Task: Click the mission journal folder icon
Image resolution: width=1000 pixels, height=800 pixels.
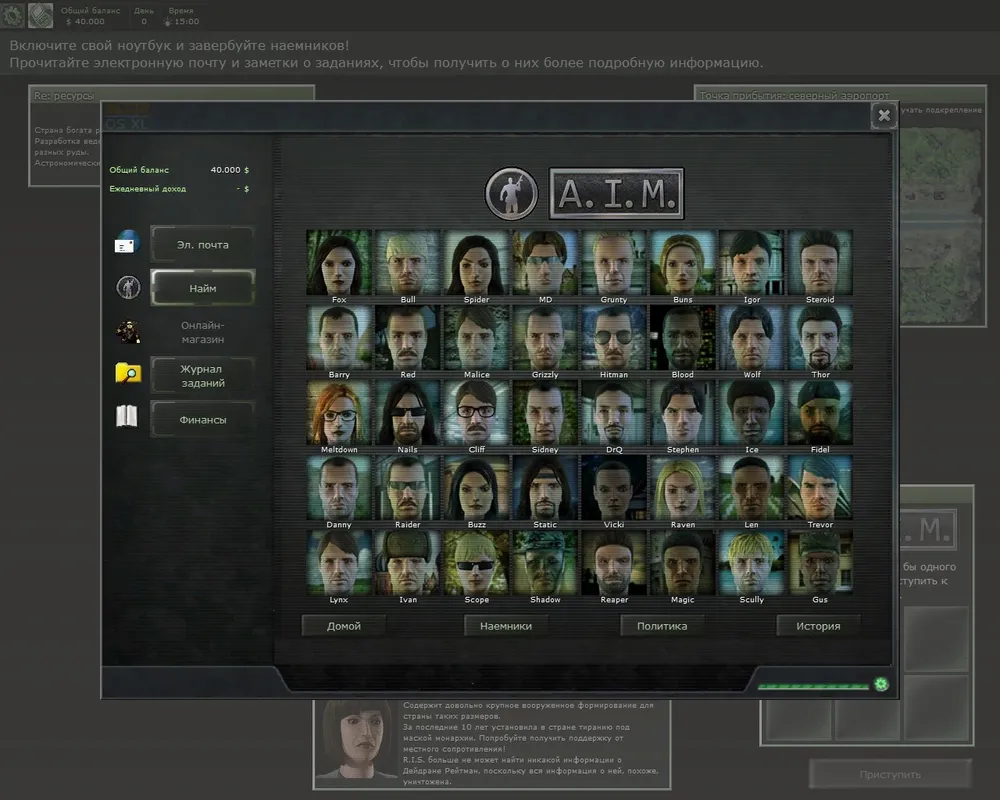Action: tap(127, 375)
